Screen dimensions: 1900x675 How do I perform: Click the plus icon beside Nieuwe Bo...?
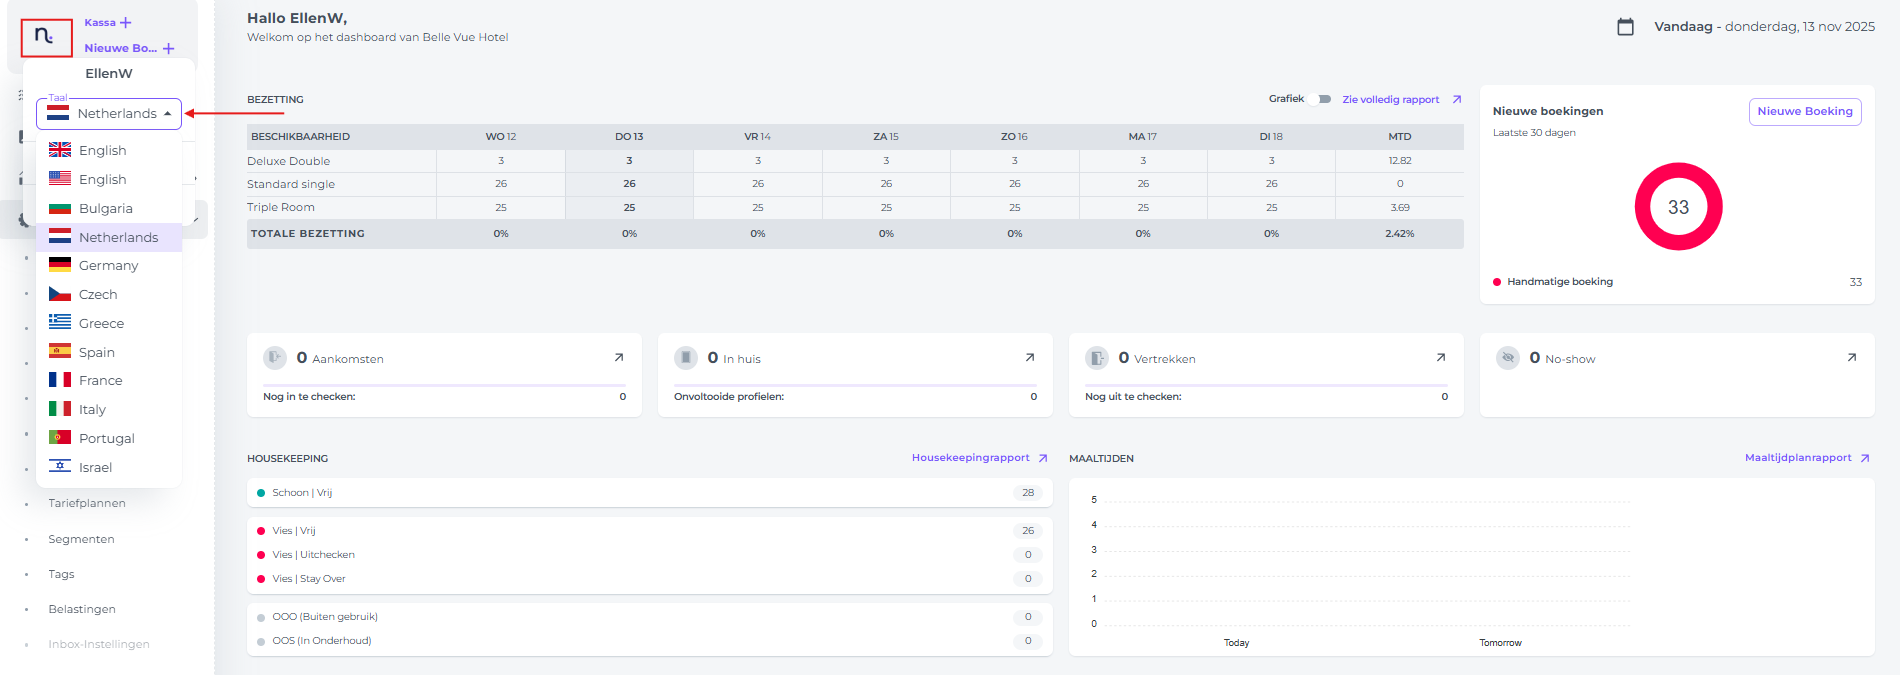(168, 48)
